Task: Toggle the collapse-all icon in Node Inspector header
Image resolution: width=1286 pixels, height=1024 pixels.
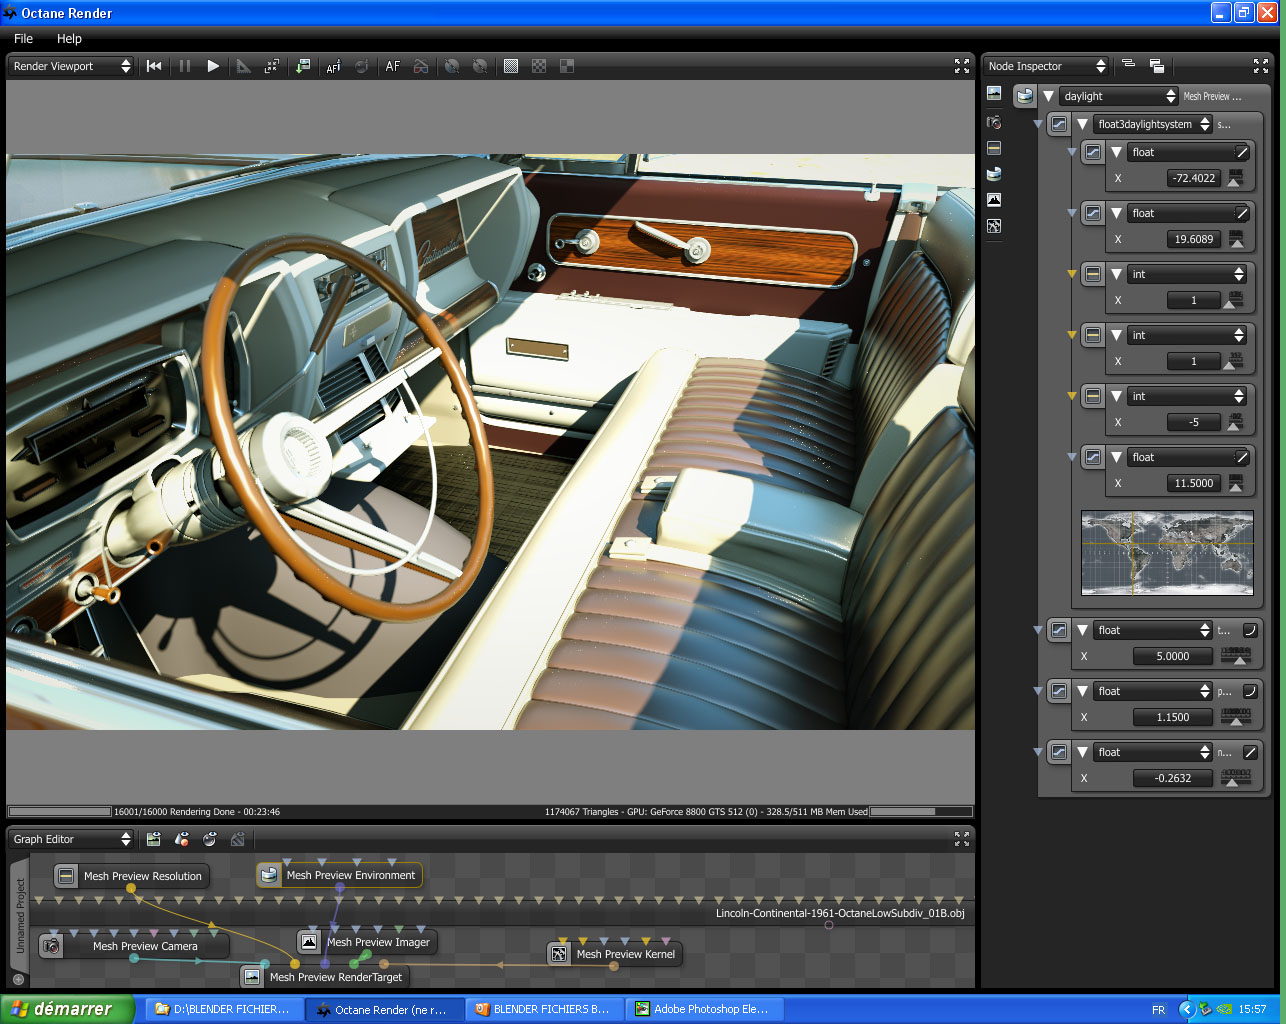Action: [x=1128, y=65]
